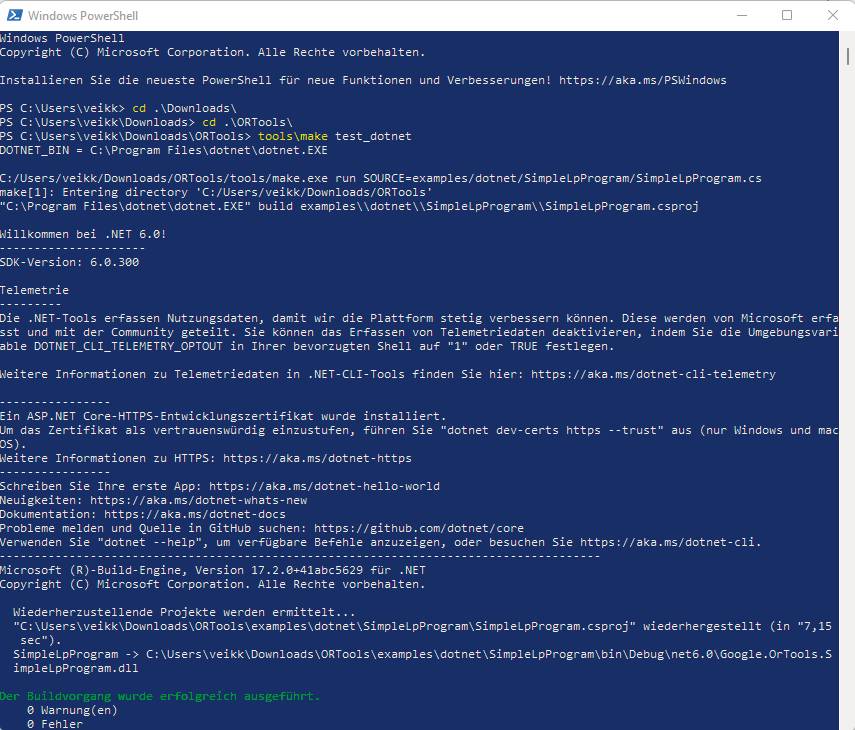The image size is (855, 730).
Task: Click the '0 Fehler' line
Action: click(x=55, y=724)
